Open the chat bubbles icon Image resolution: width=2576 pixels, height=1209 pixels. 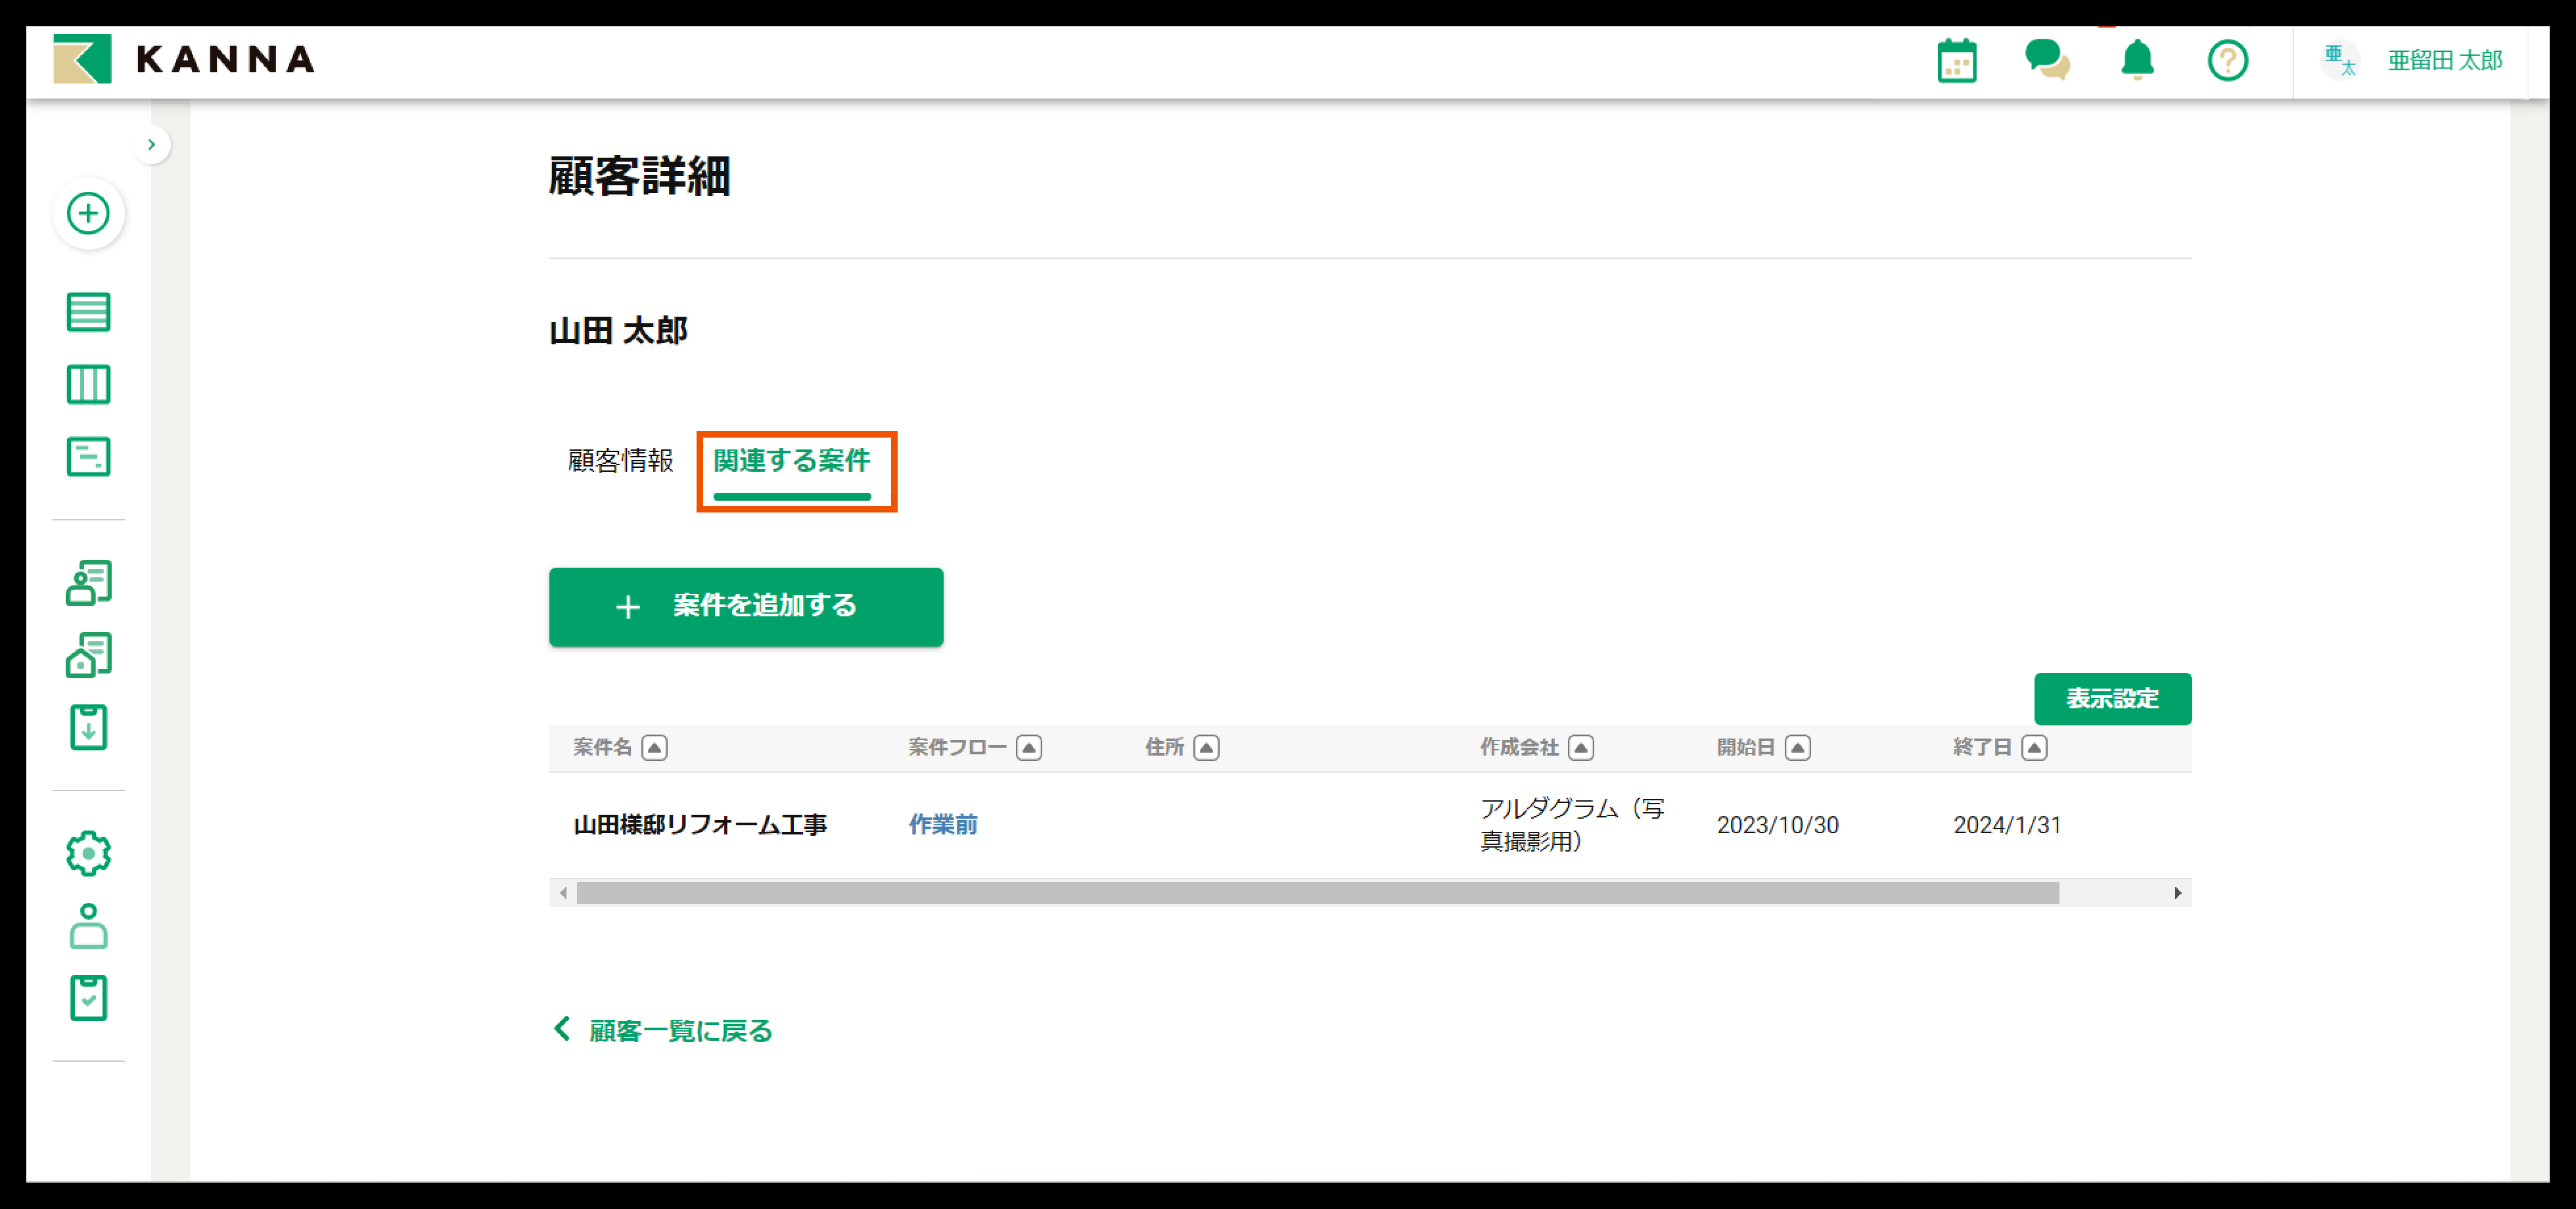tap(2046, 60)
